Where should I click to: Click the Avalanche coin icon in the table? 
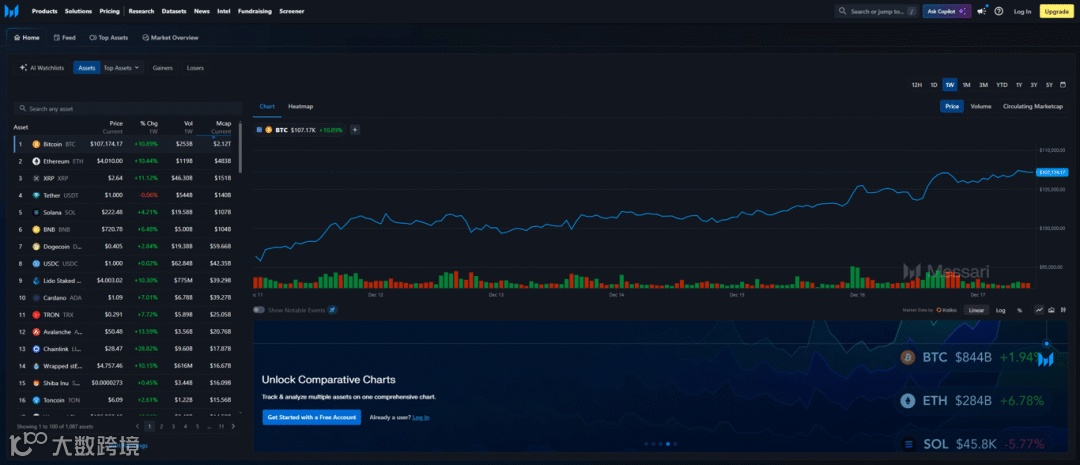tap(37, 332)
